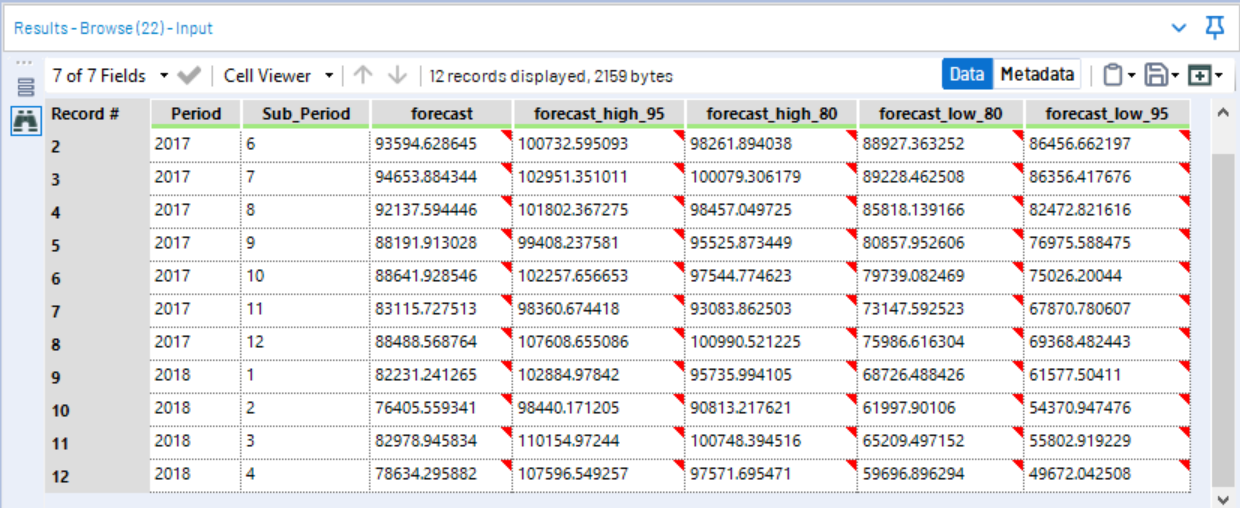Image resolution: width=1240 pixels, height=508 pixels.
Task: Click cell 102951.351011
Action: (x=598, y=177)
